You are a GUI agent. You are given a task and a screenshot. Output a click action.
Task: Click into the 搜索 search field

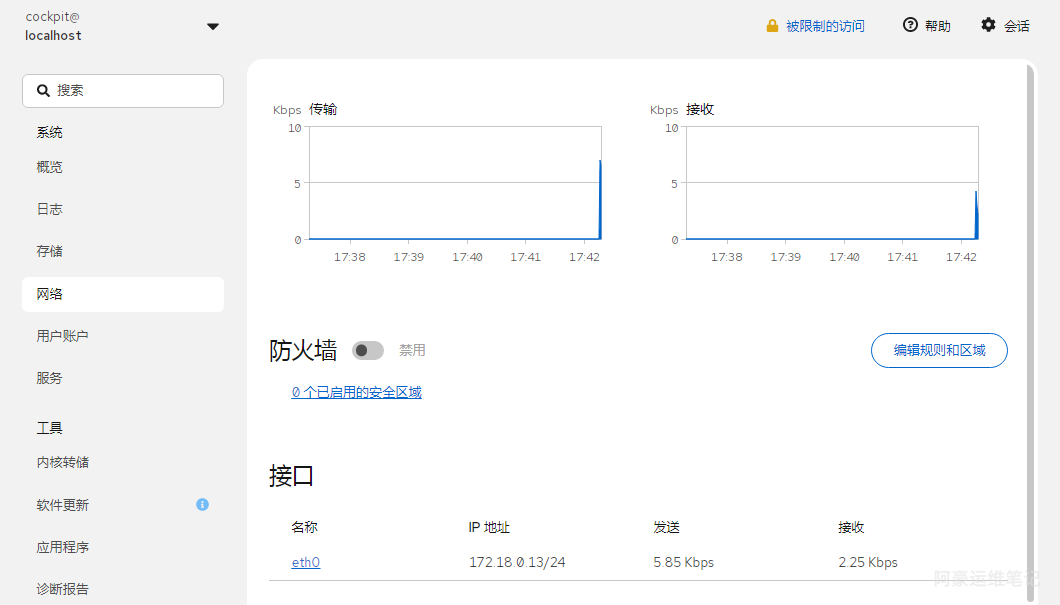pyautogui.click(x=123, y=91)
